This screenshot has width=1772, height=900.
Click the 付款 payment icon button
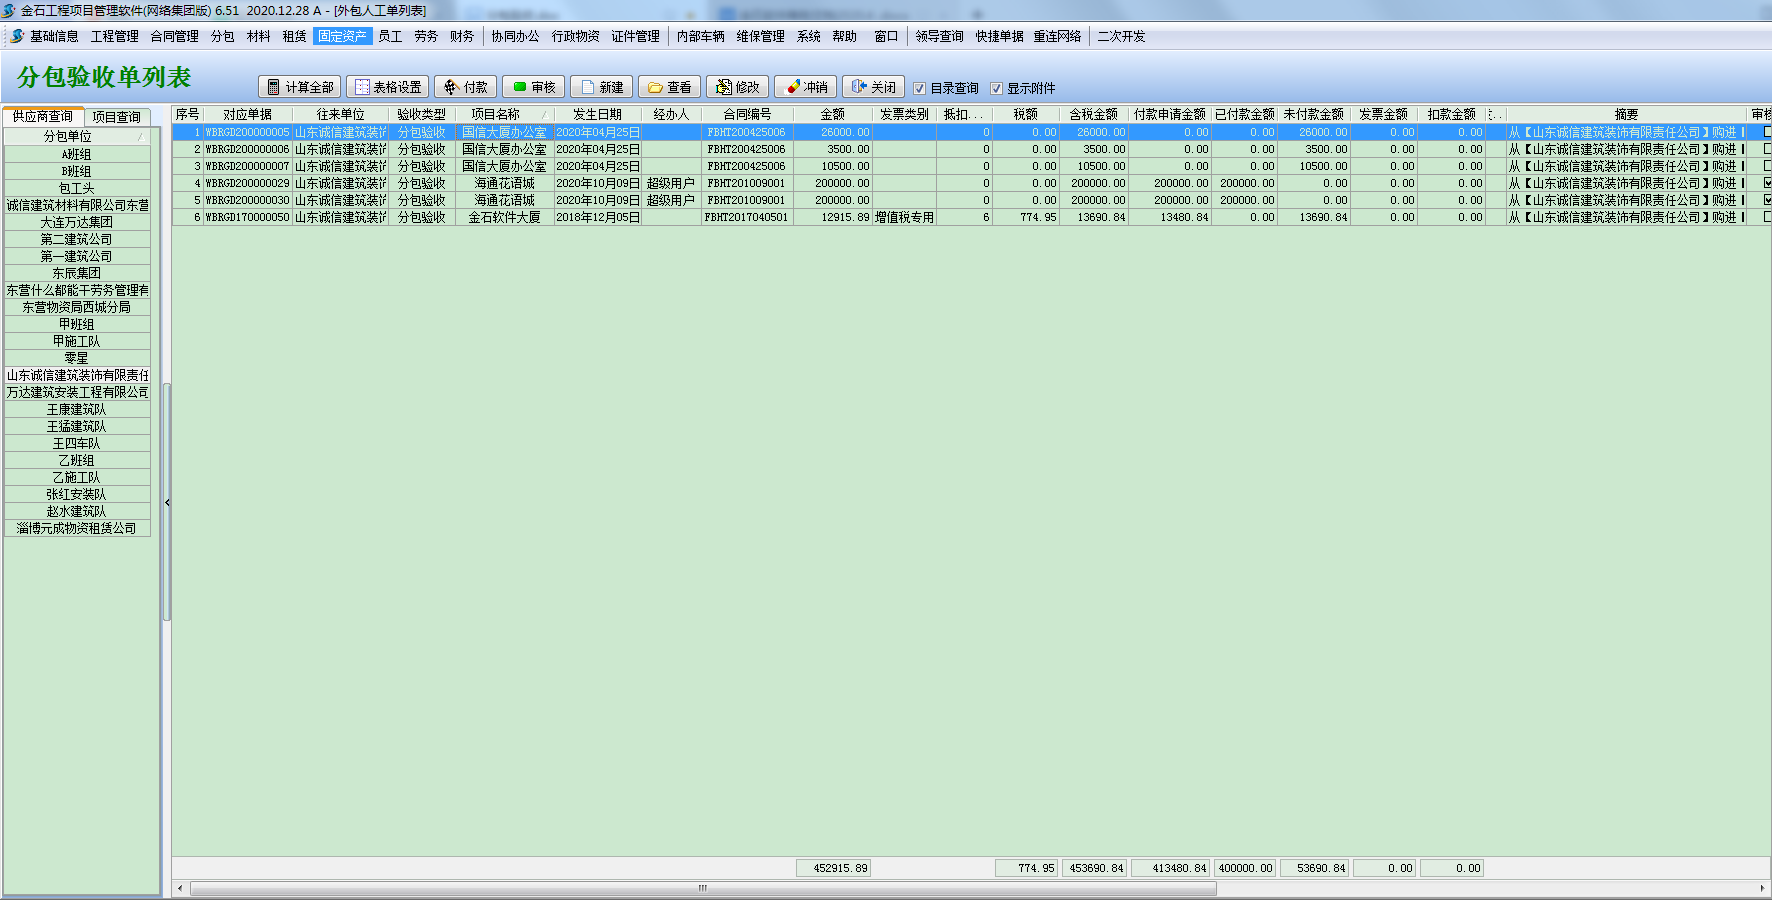pos(451,88)
